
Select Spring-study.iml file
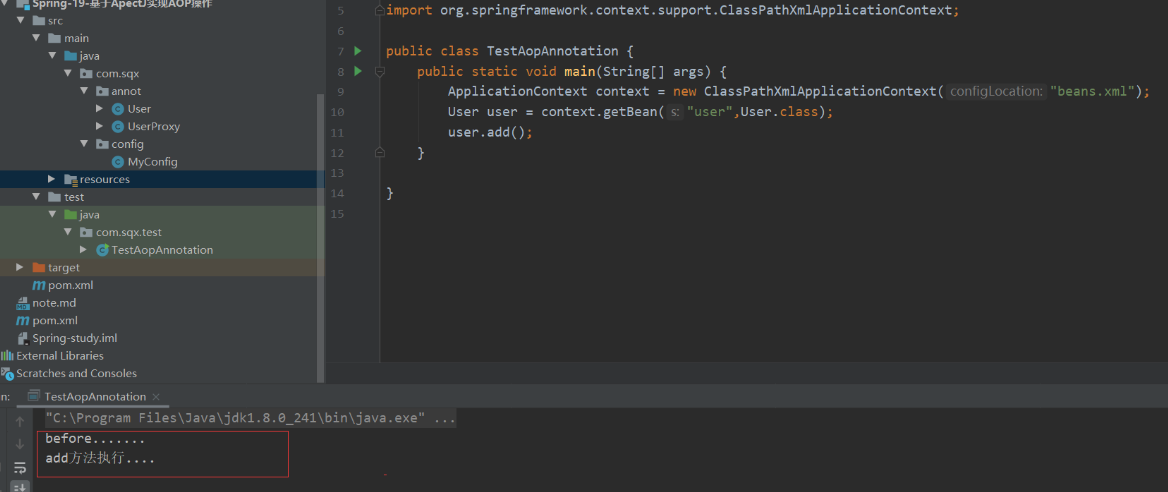74,338
